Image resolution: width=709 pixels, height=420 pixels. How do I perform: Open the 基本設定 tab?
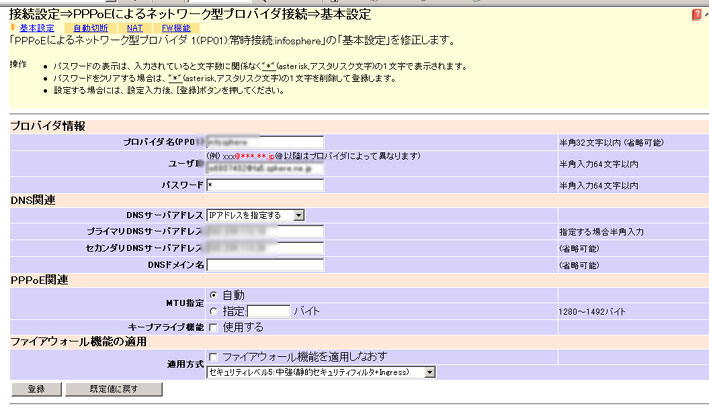tap(36, 28)
